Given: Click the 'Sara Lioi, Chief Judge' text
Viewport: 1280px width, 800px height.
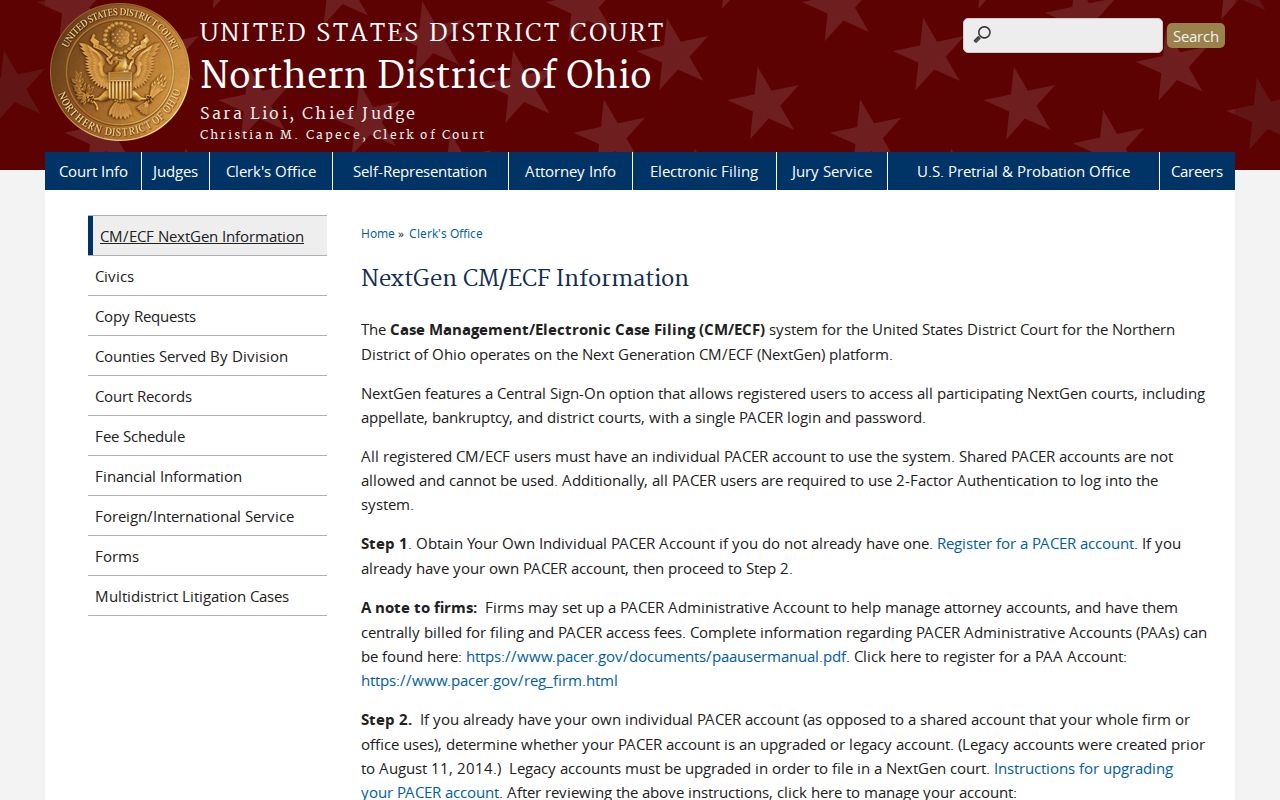Looking at the screenshot, I should 308,113.
